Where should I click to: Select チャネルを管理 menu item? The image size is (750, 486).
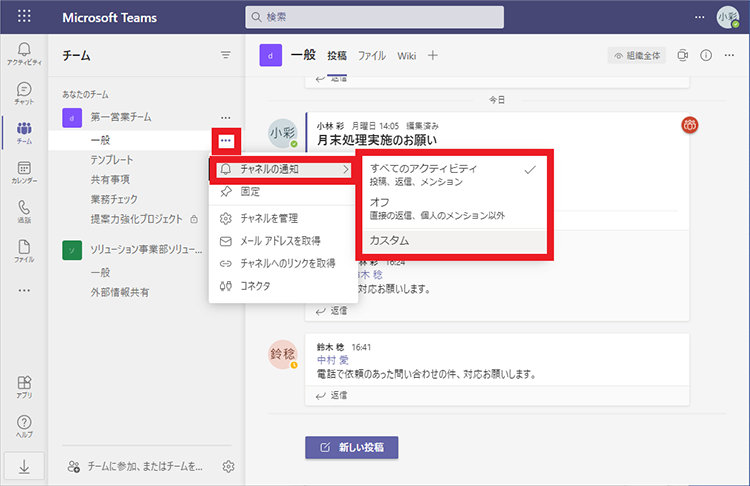coord(284,219)
